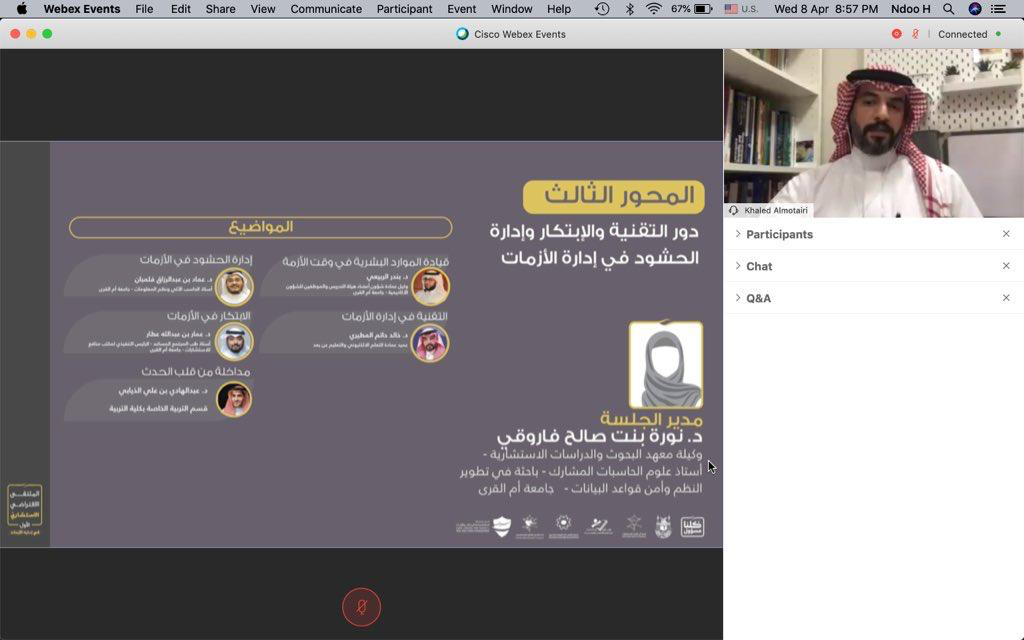Click the date and time in menu bar
Viewport: 1024px width, 640px height.
tap(826, 9)
